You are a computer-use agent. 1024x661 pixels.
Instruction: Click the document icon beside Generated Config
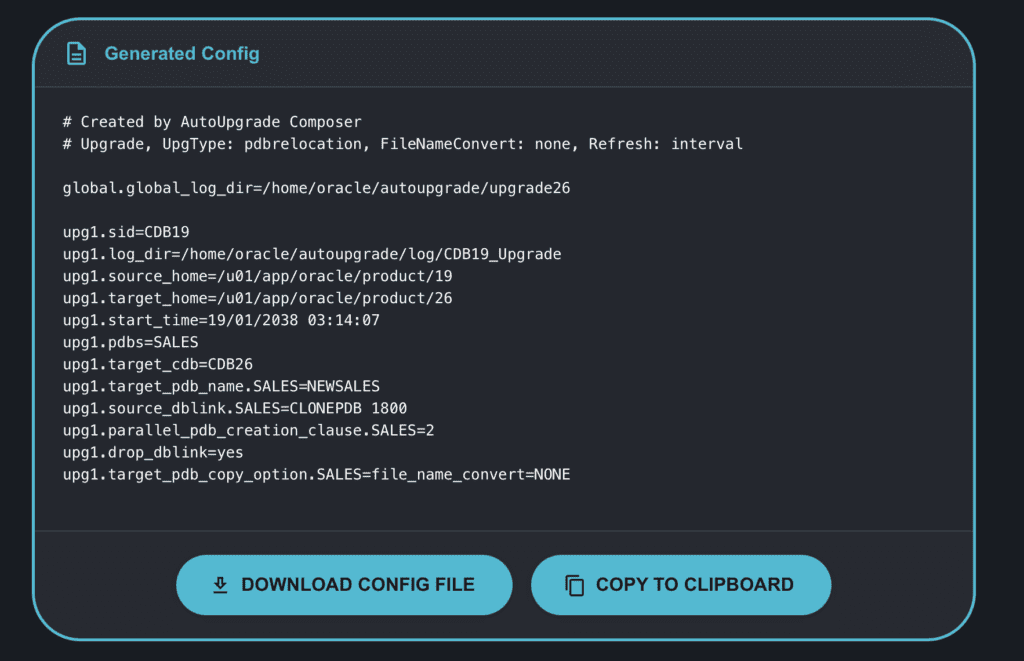(76, 53)
